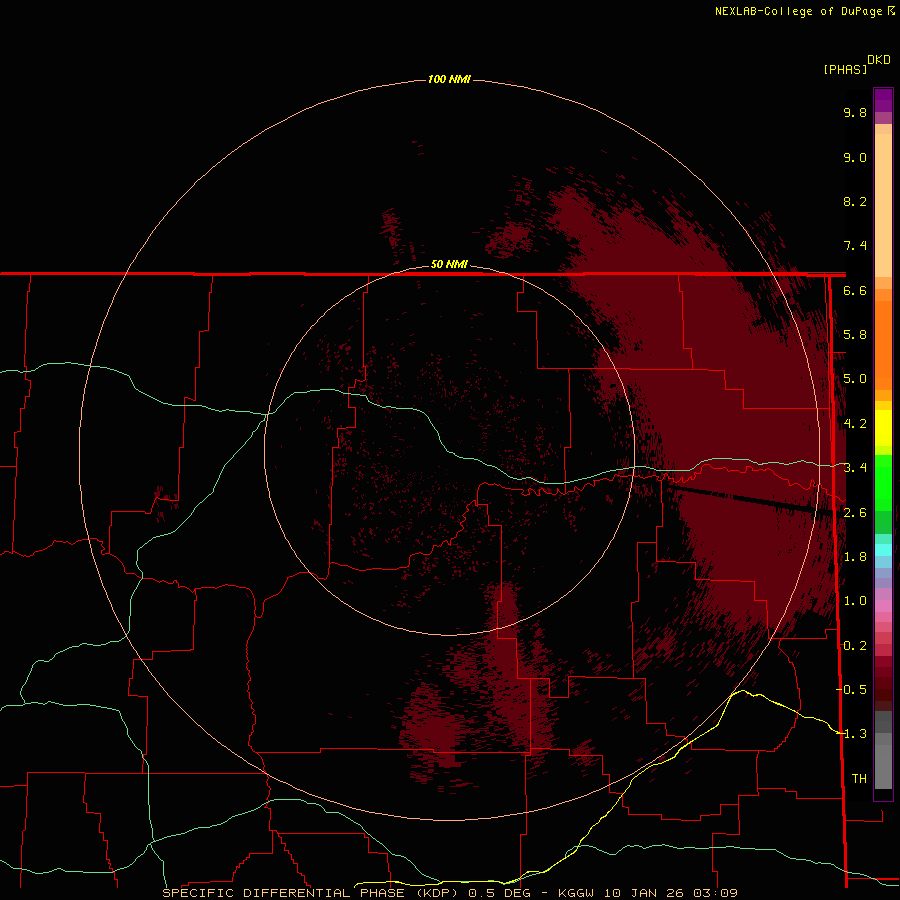Click the [PHAS] units label
This screenshot has width=900, height=900.
click(845, 69)
